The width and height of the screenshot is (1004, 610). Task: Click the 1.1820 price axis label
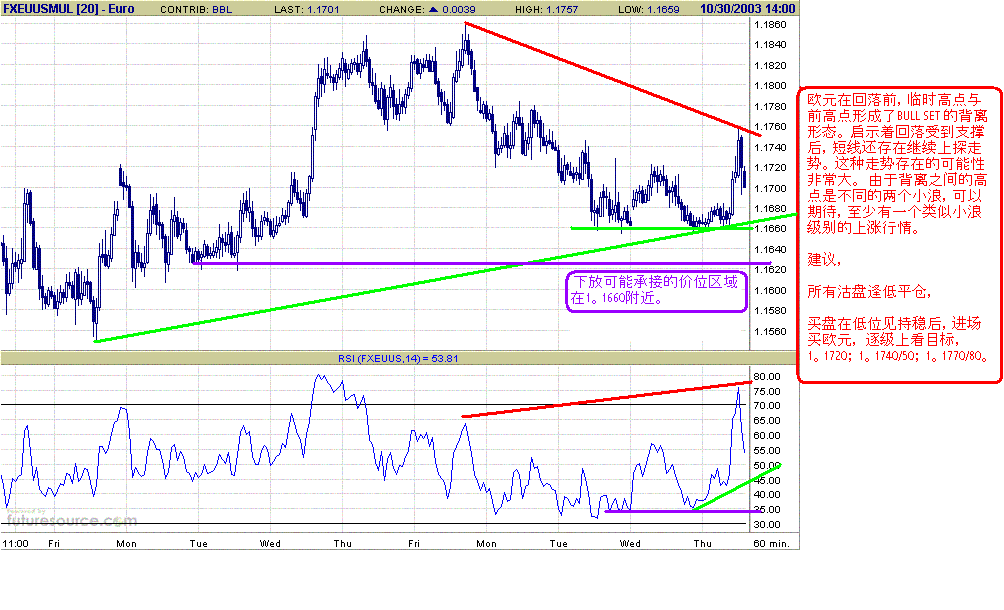tap(770, 66)
